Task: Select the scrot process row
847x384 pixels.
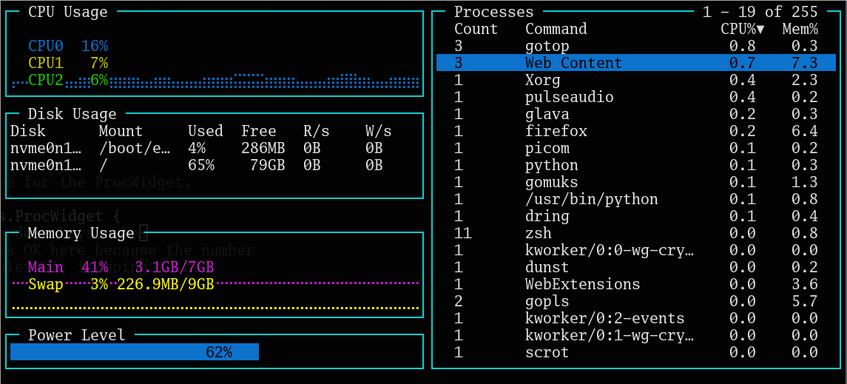Action: (636, 353)
